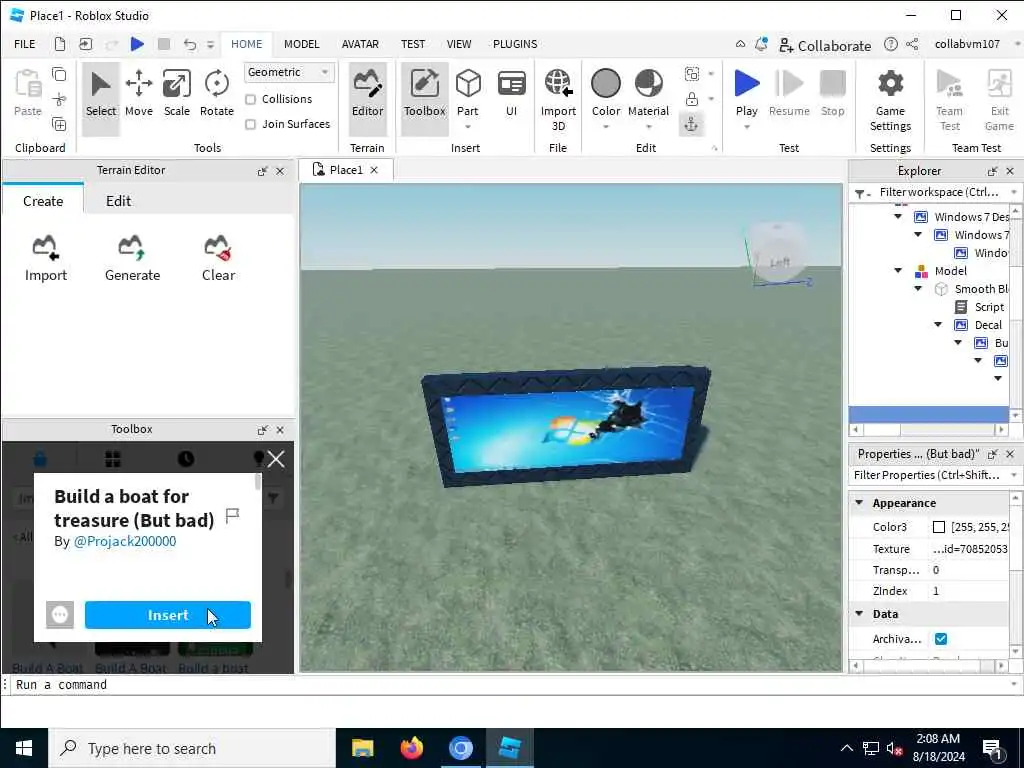Collapse the Model tree node

(x=898, y=270)
